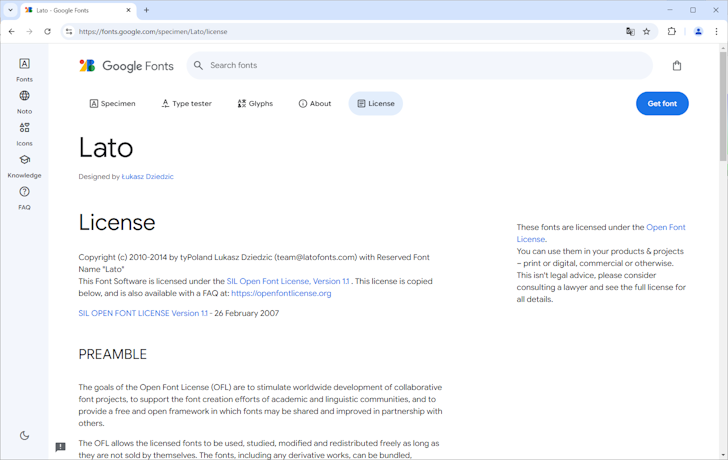Click the Search fonts input field
The height and width of the screenshot is (460, 728).
(420, 65)
